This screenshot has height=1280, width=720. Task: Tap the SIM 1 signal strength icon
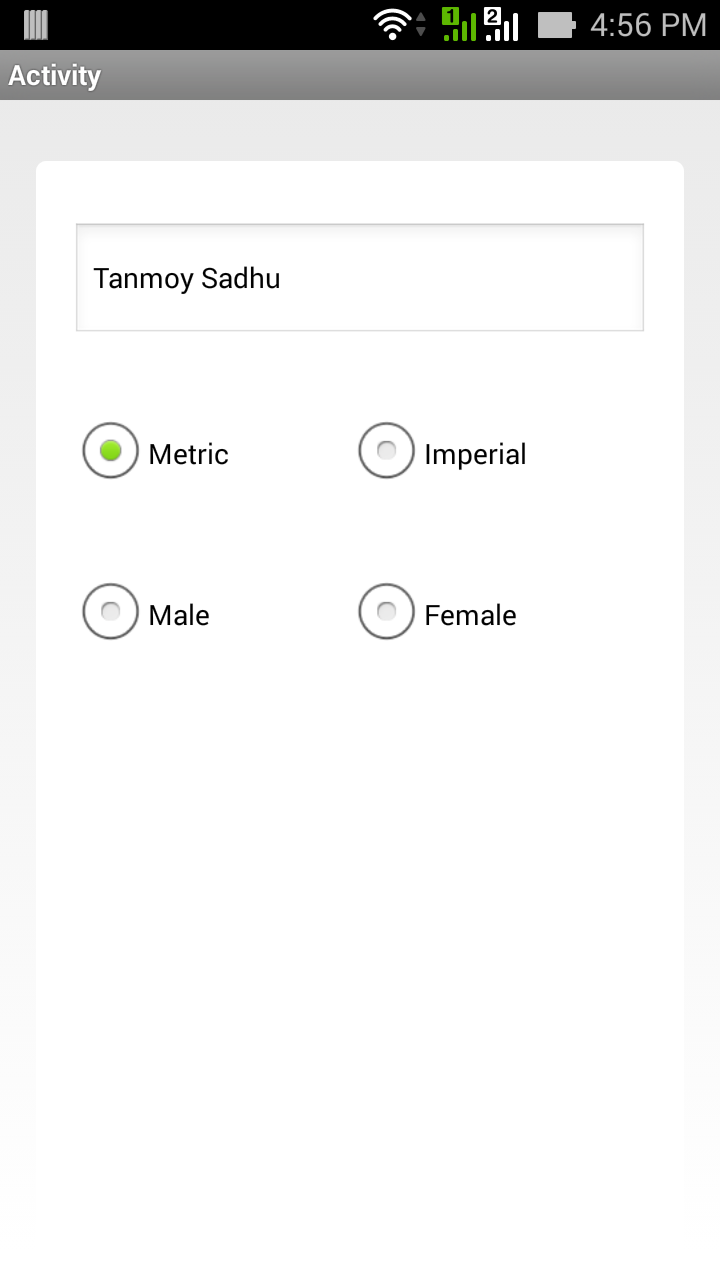(x=458, y=25)
